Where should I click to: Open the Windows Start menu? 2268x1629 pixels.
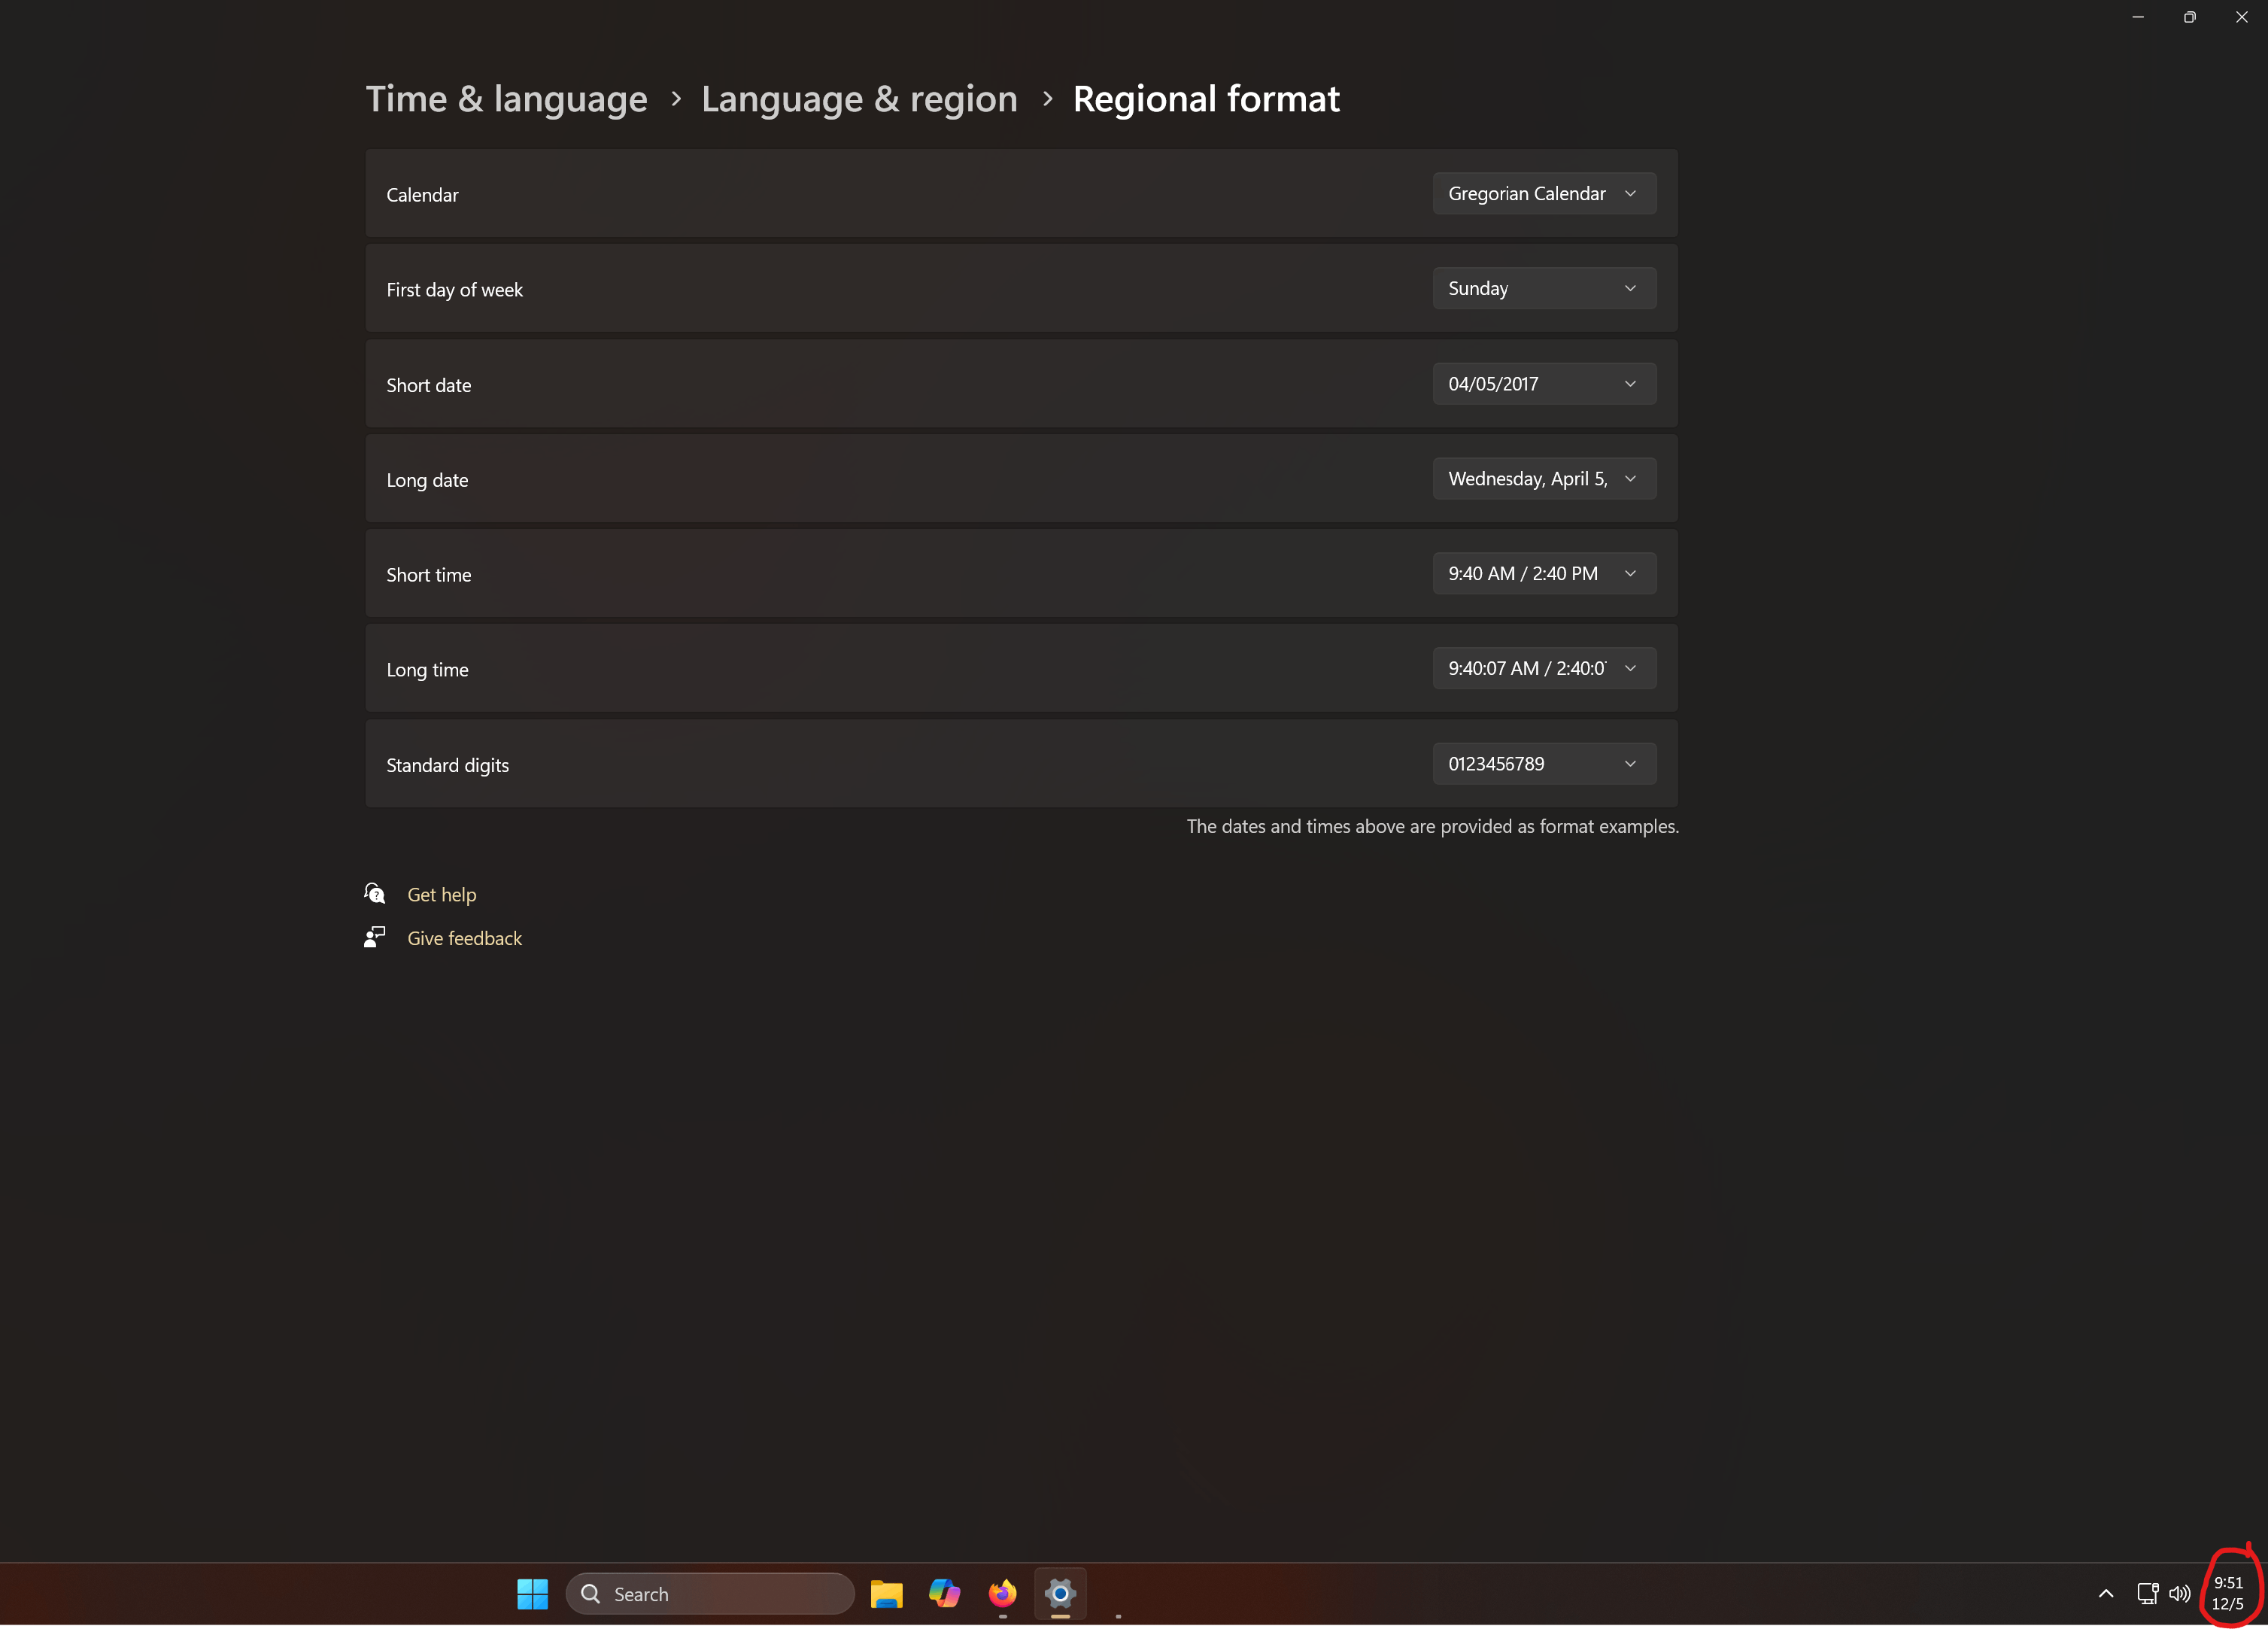[532, 1594]
